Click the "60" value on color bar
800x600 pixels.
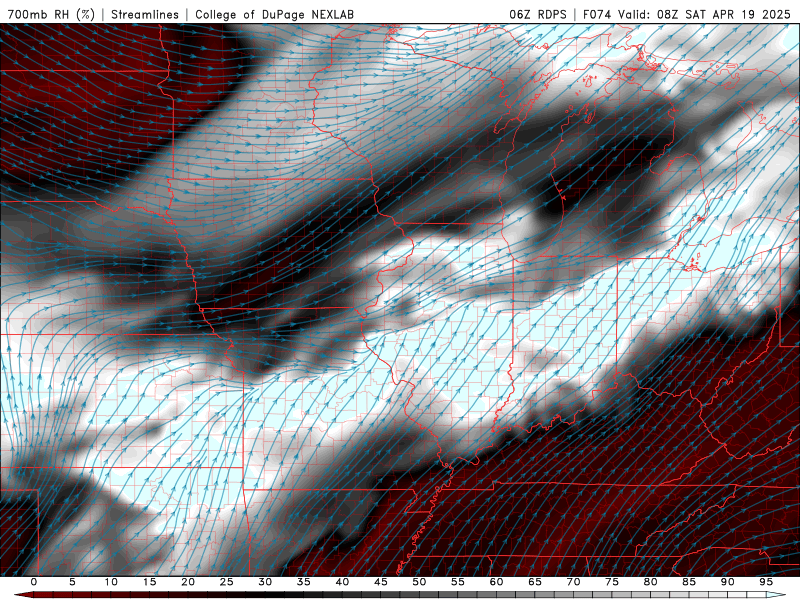click(x=496, y=582)
